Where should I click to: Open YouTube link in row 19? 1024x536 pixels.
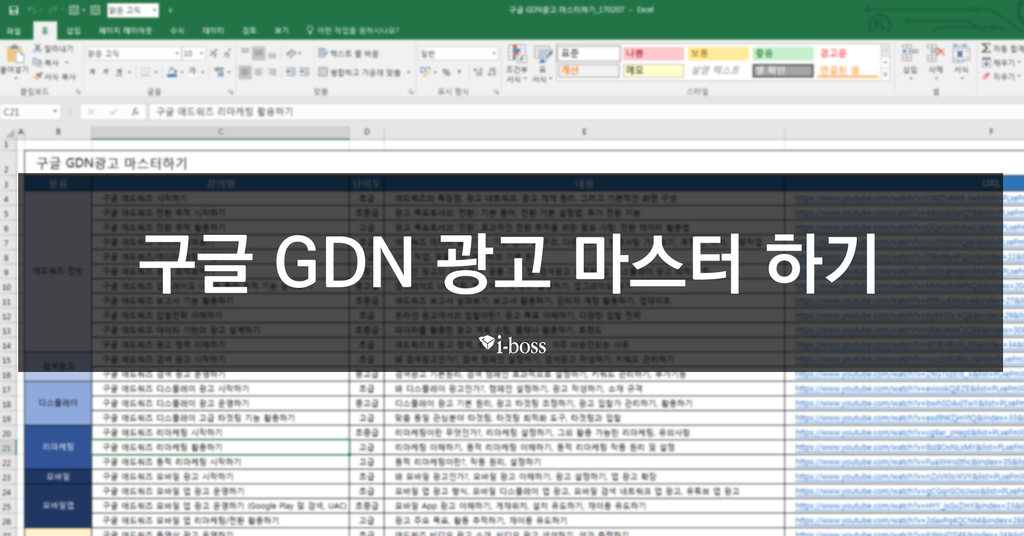(908, 418)
